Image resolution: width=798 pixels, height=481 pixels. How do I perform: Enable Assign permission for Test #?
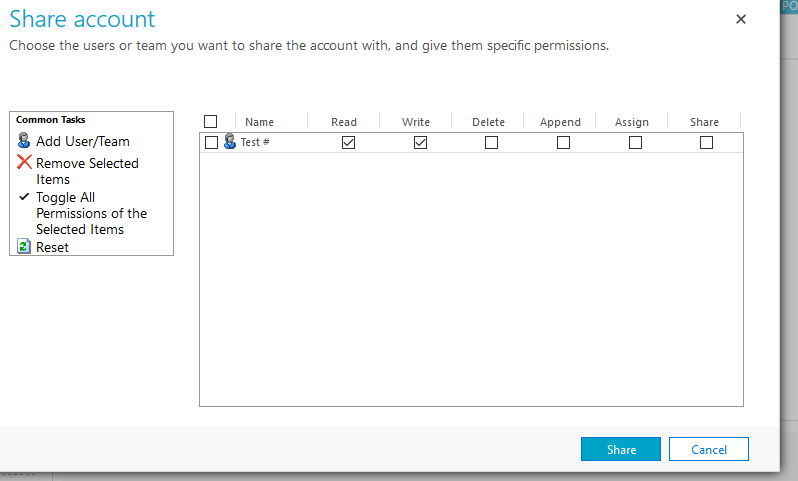pyautogui.click(x=635, y=143)
